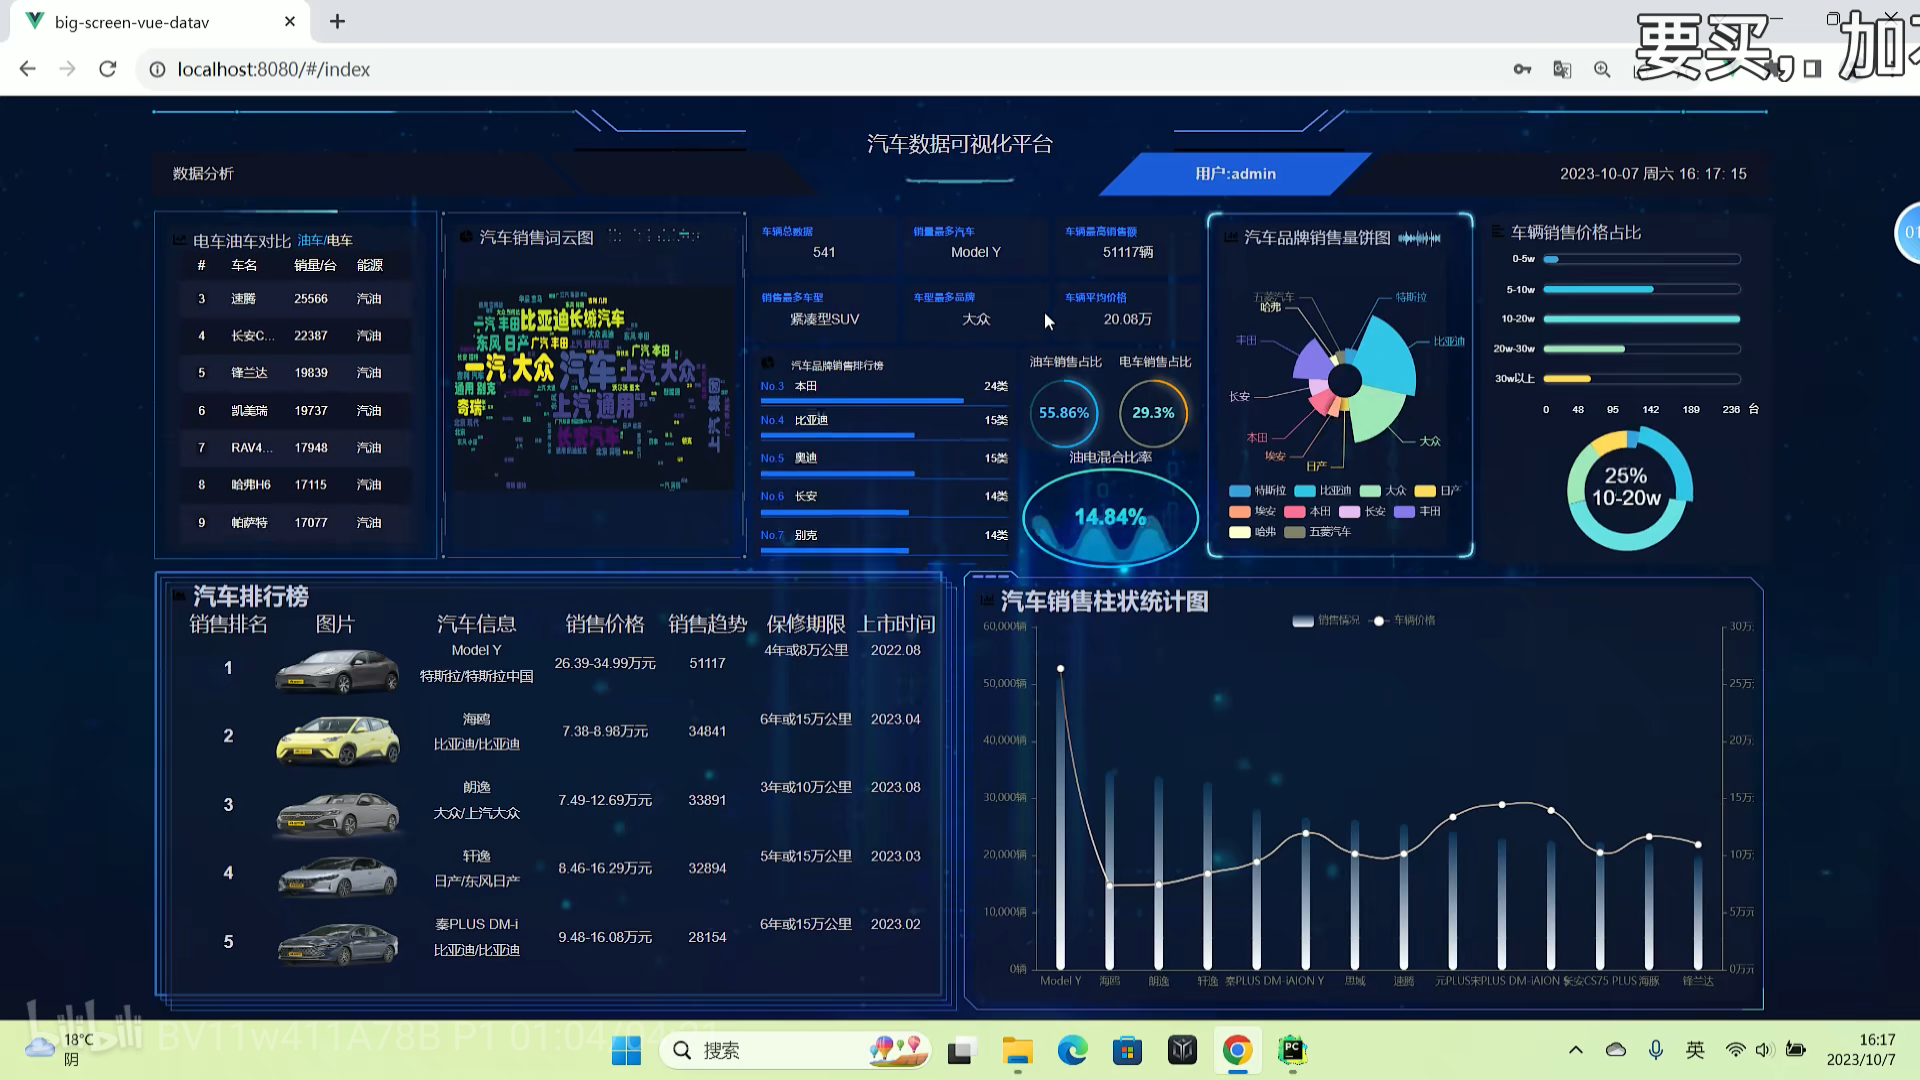
Task: Click the Windows Start button
Action: (626, 1050)
